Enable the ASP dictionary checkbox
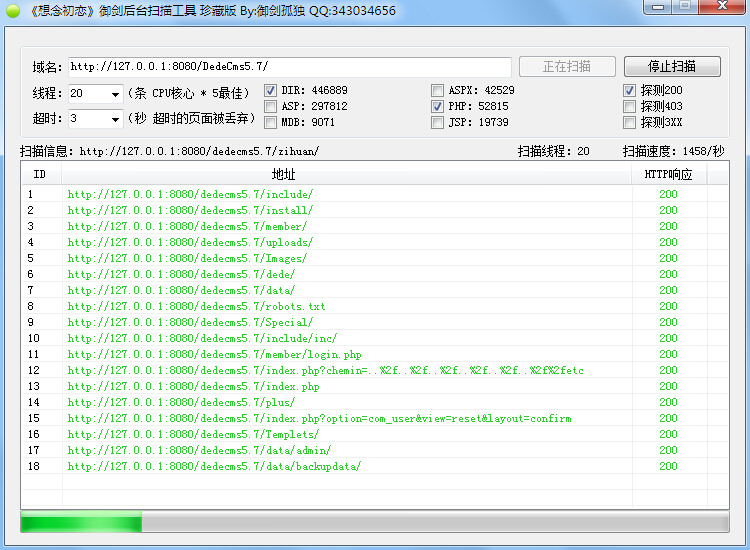 (271, 107)
